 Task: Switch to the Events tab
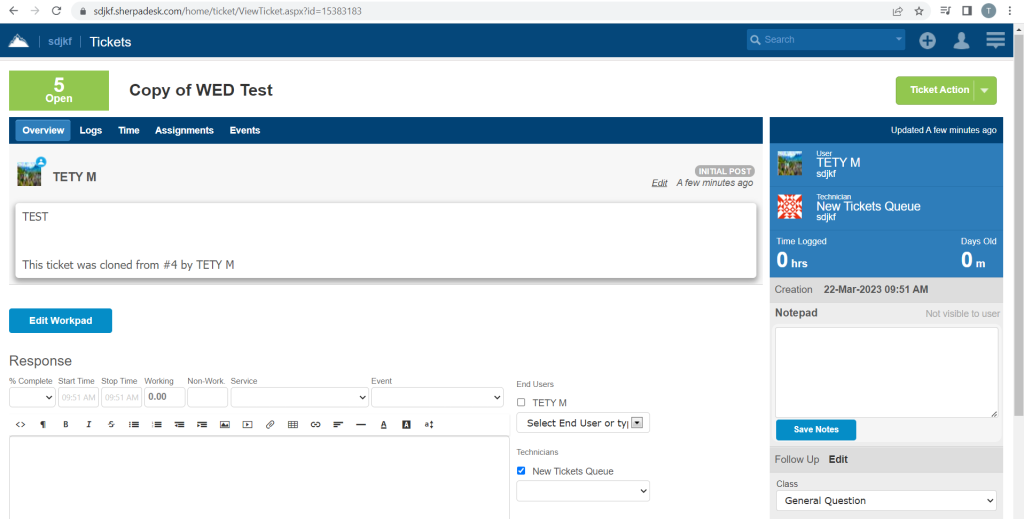coord(245,131)
